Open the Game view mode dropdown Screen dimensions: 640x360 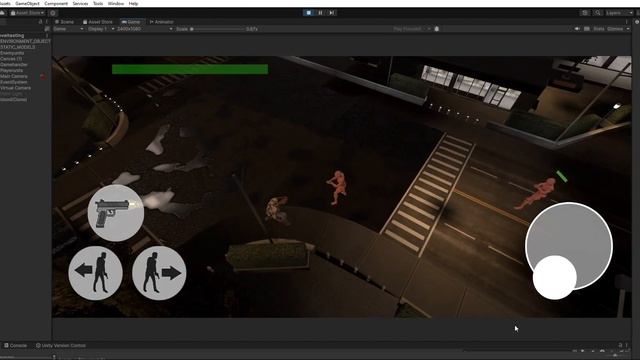68,29
